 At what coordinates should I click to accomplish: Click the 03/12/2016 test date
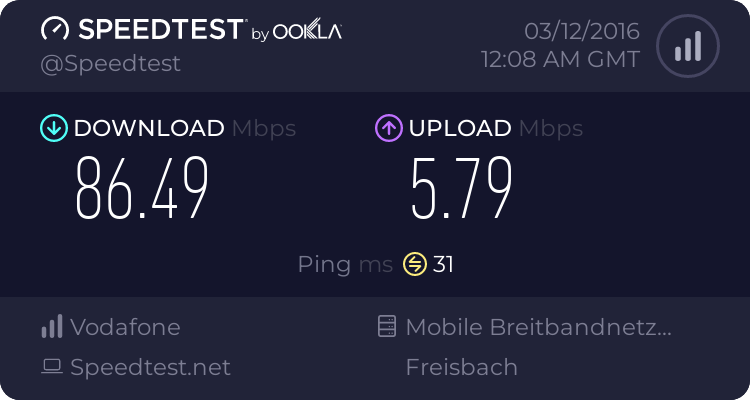582,32
